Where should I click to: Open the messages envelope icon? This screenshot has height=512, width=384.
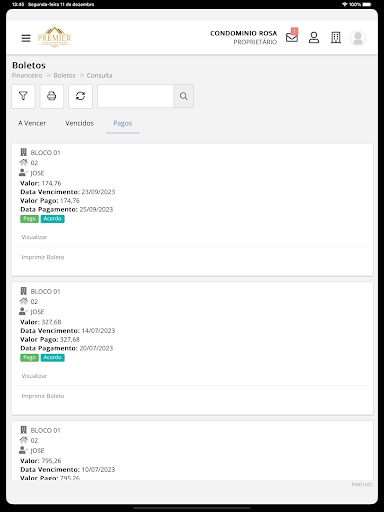[x=292, y=36]
